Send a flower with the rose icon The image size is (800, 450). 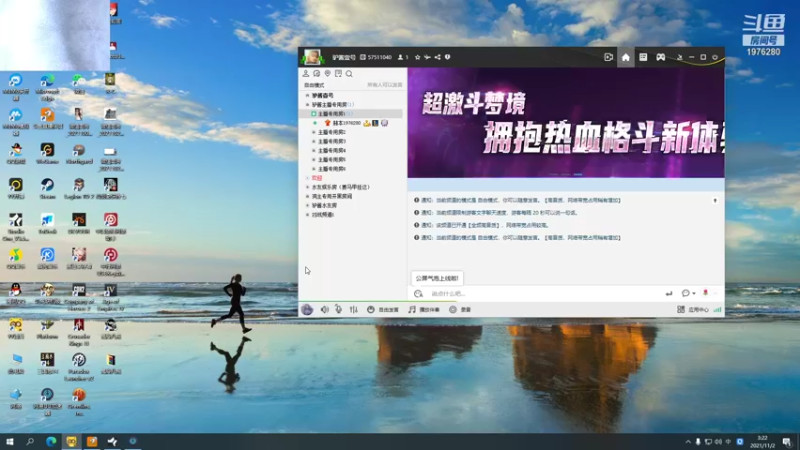705,293
